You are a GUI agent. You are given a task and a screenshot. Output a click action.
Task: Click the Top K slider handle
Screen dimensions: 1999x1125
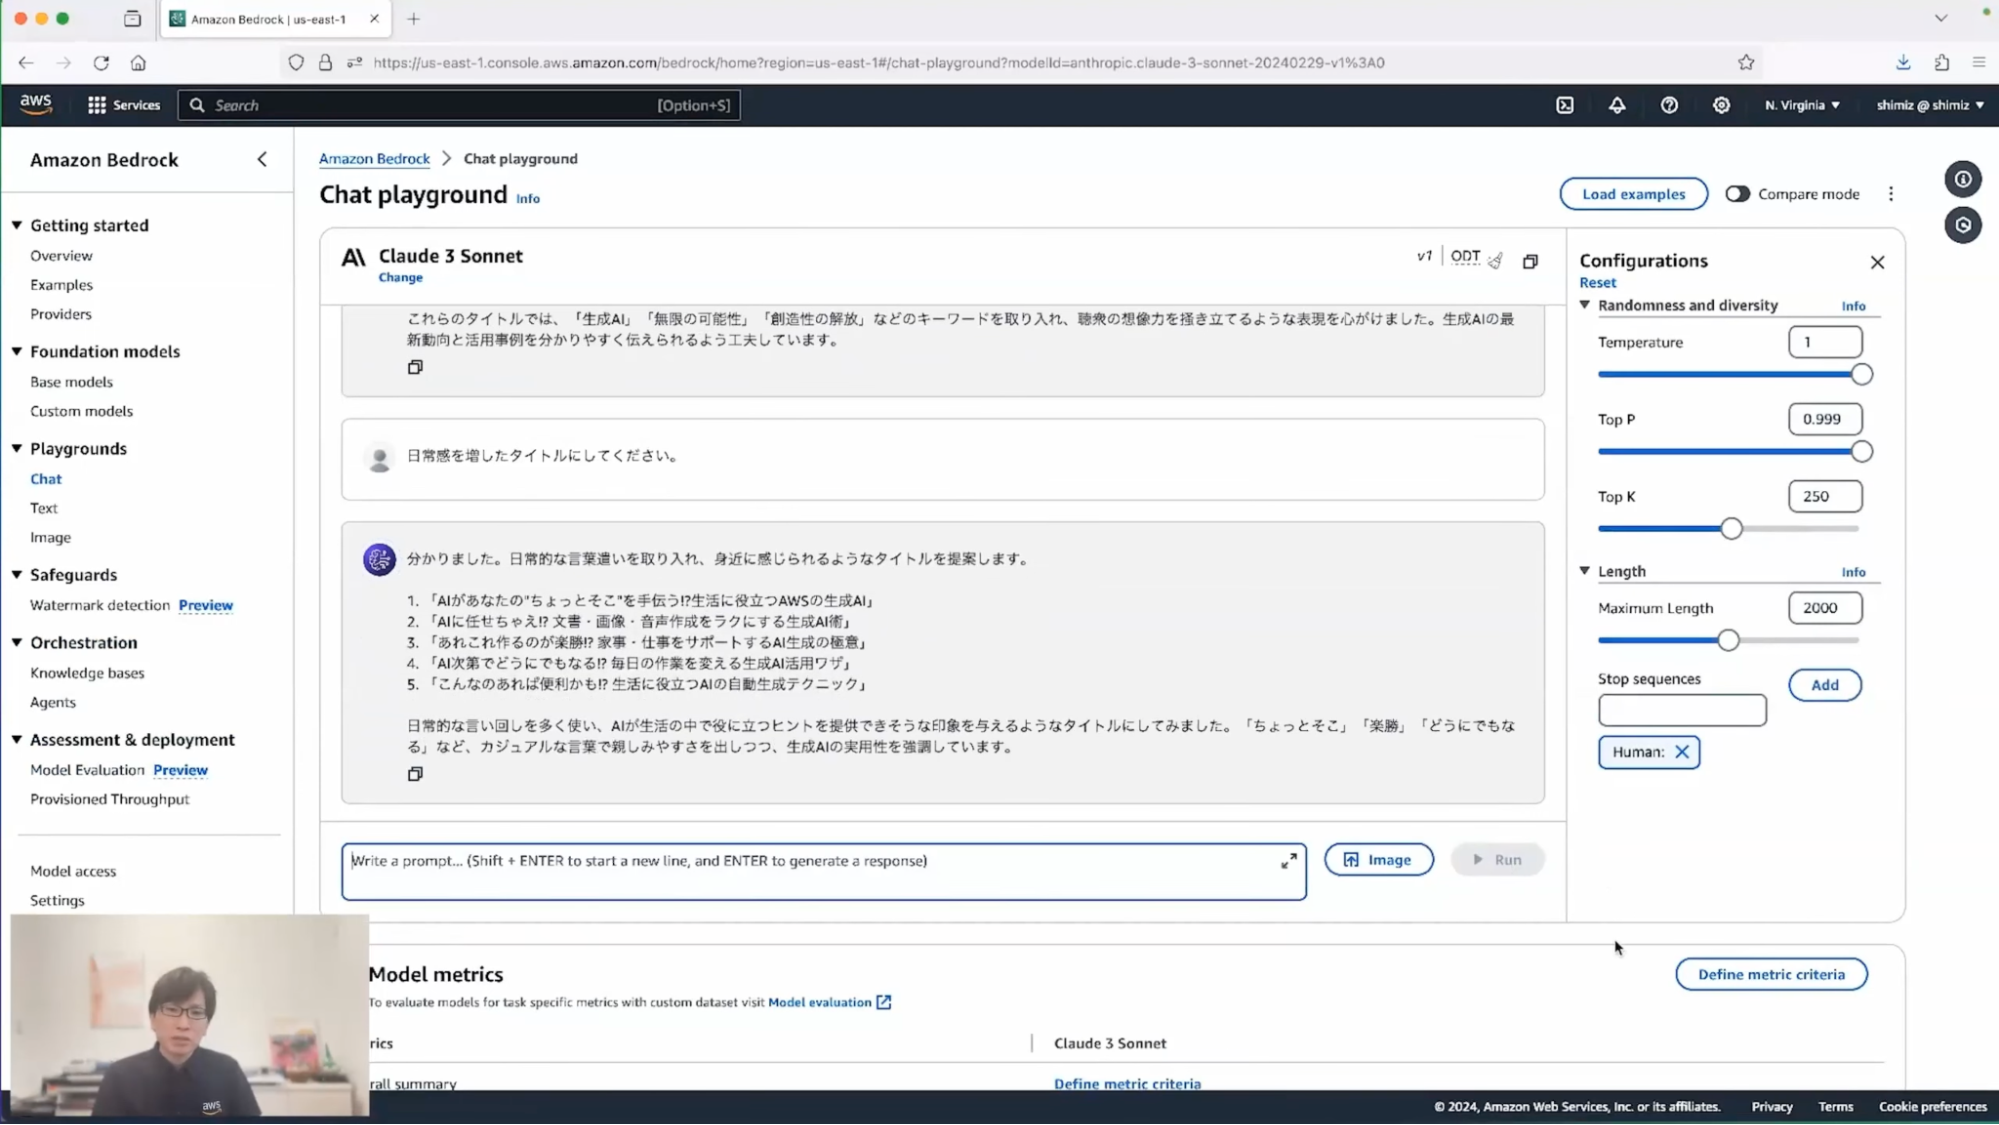point(1731,529)
